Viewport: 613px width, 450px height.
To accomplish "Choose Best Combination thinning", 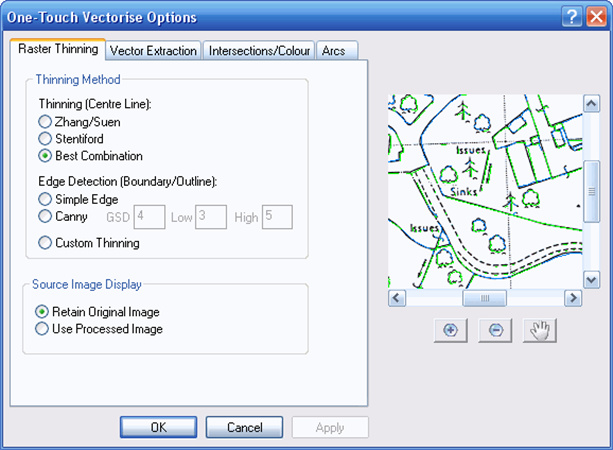I will pyautogui.click(x=90, y=156).
